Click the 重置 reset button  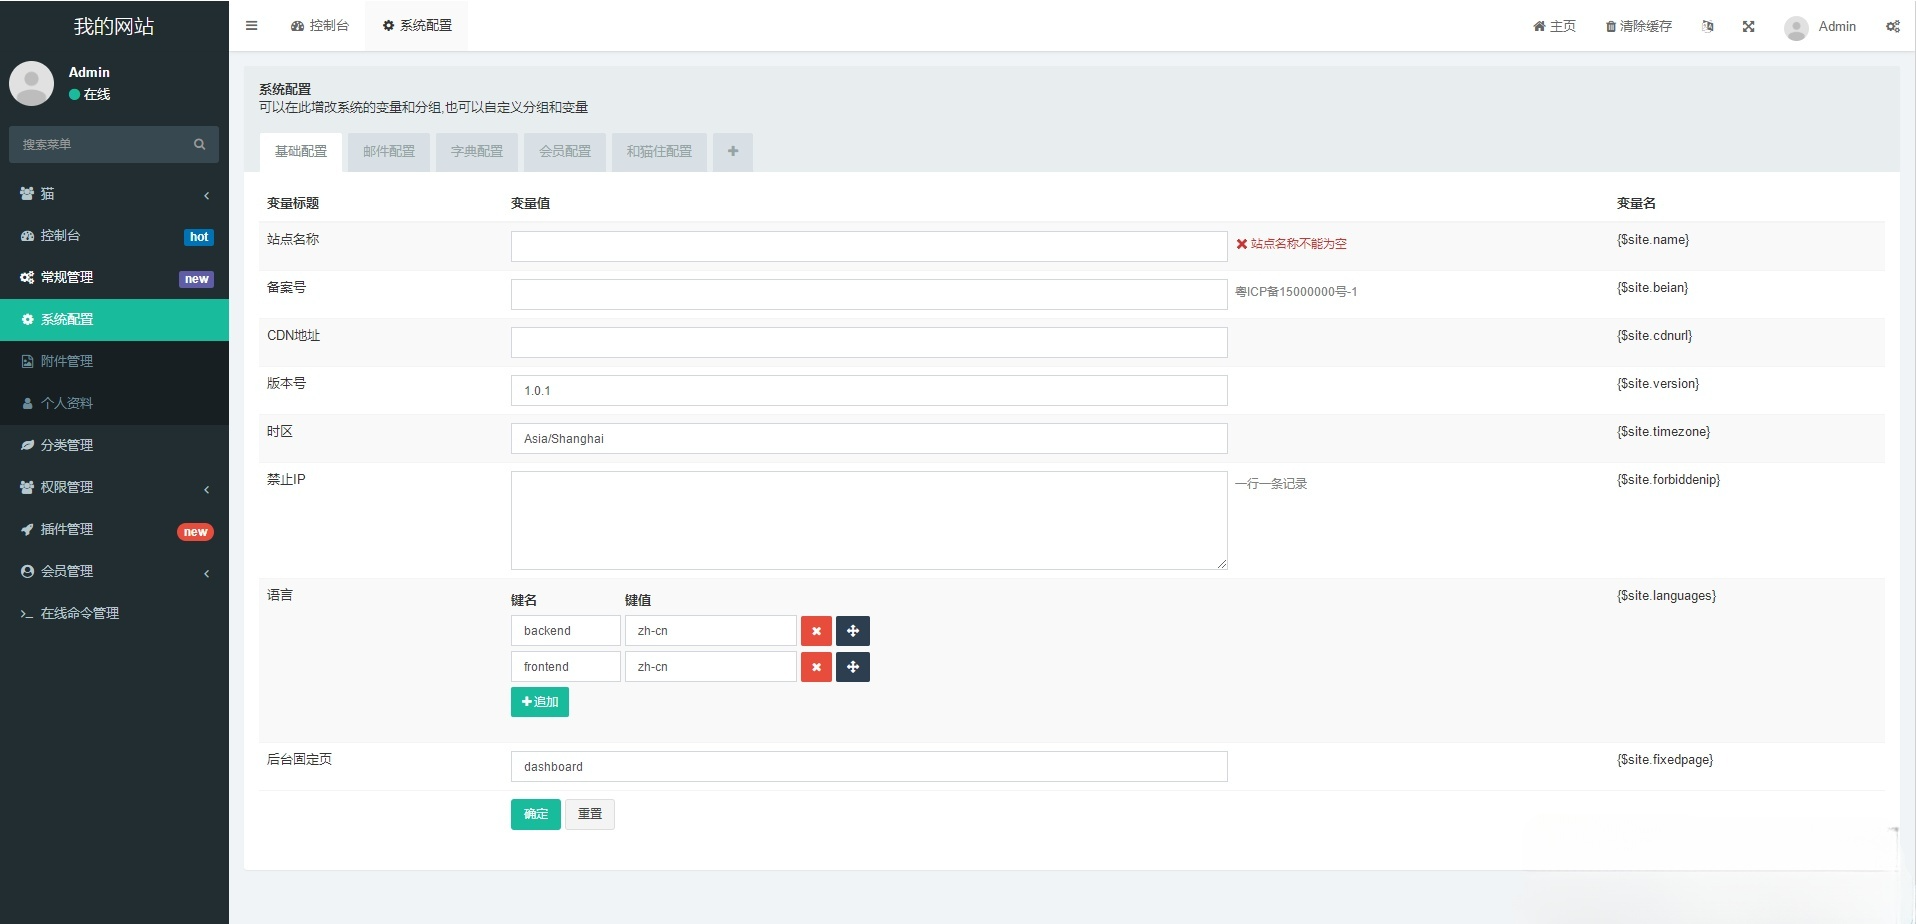589,814
